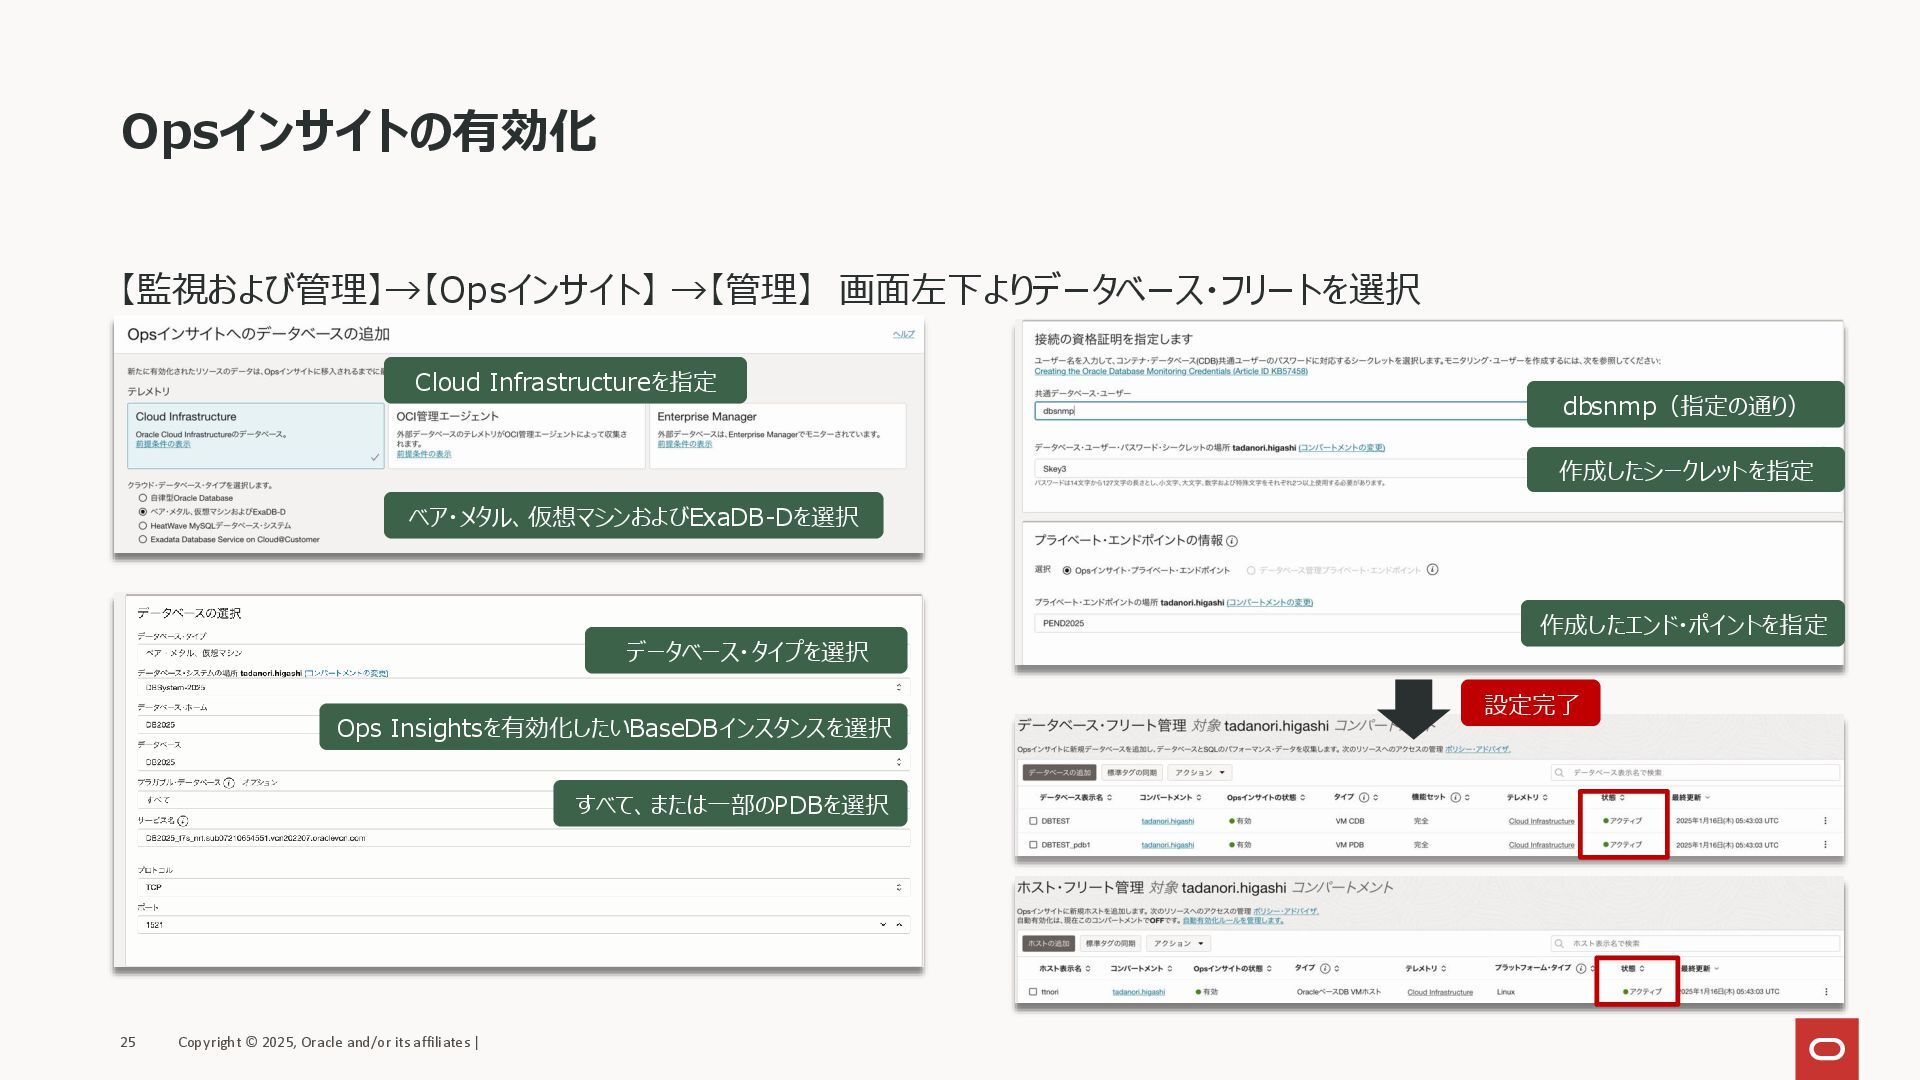Viewport: 1920px width, 1080px height.
Task: Select the 自律型Oracle Database radio button
Action: point(143,498)
